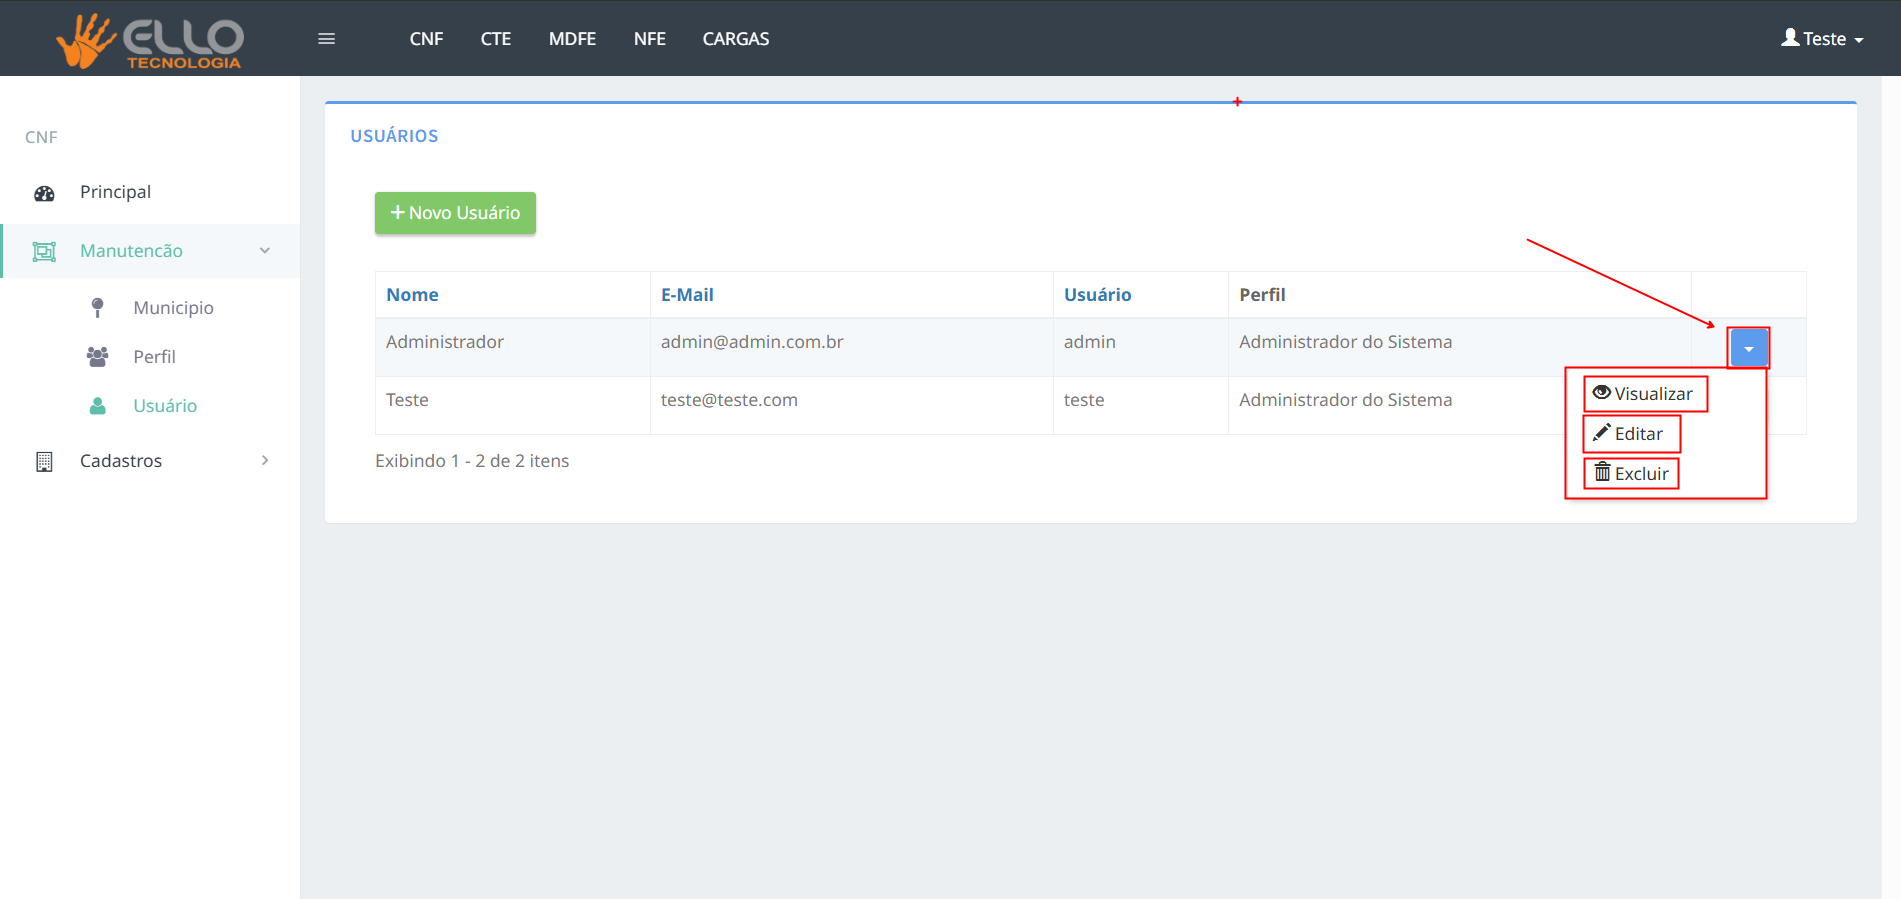Image resolution: width=1901 pixels, height=899 pixels.
Task: Open the CTE navigation item
Action: [x=495, y=39]
